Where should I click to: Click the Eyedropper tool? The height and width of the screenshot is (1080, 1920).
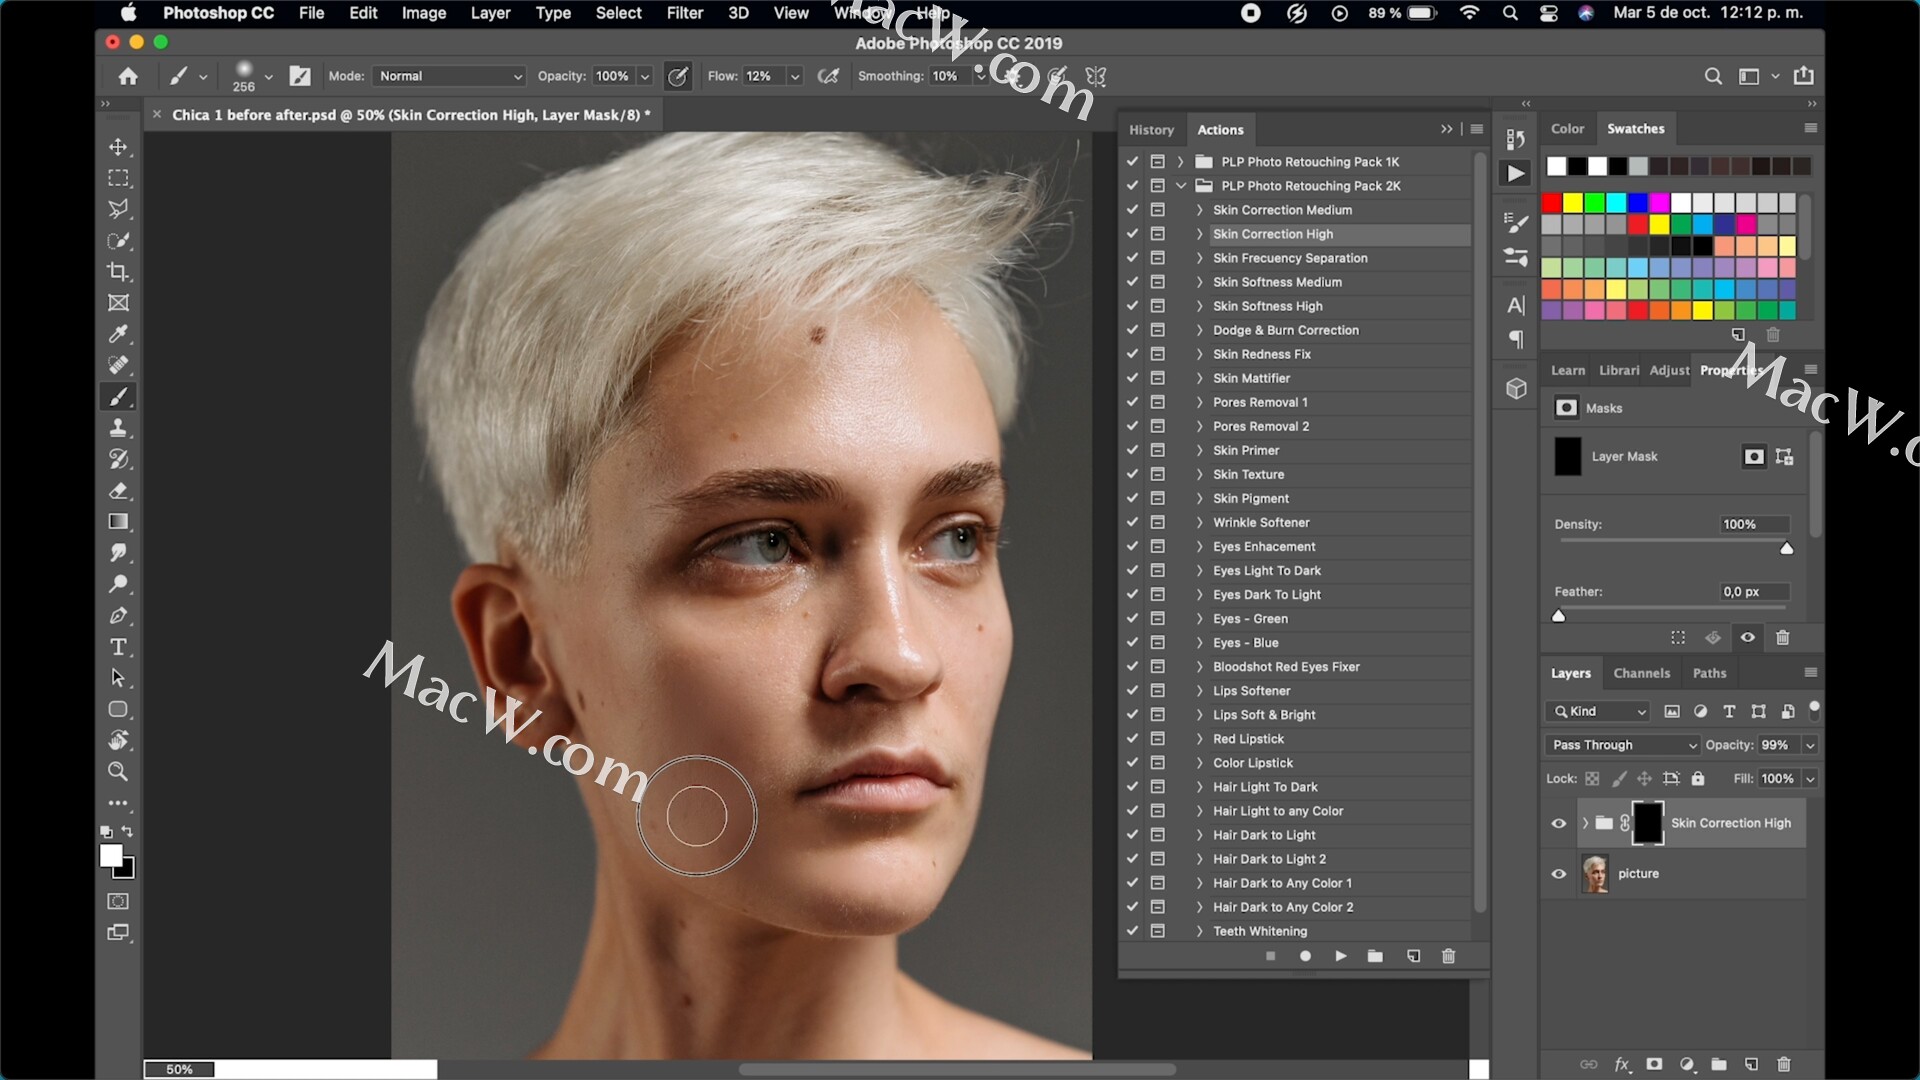point(118,334)
